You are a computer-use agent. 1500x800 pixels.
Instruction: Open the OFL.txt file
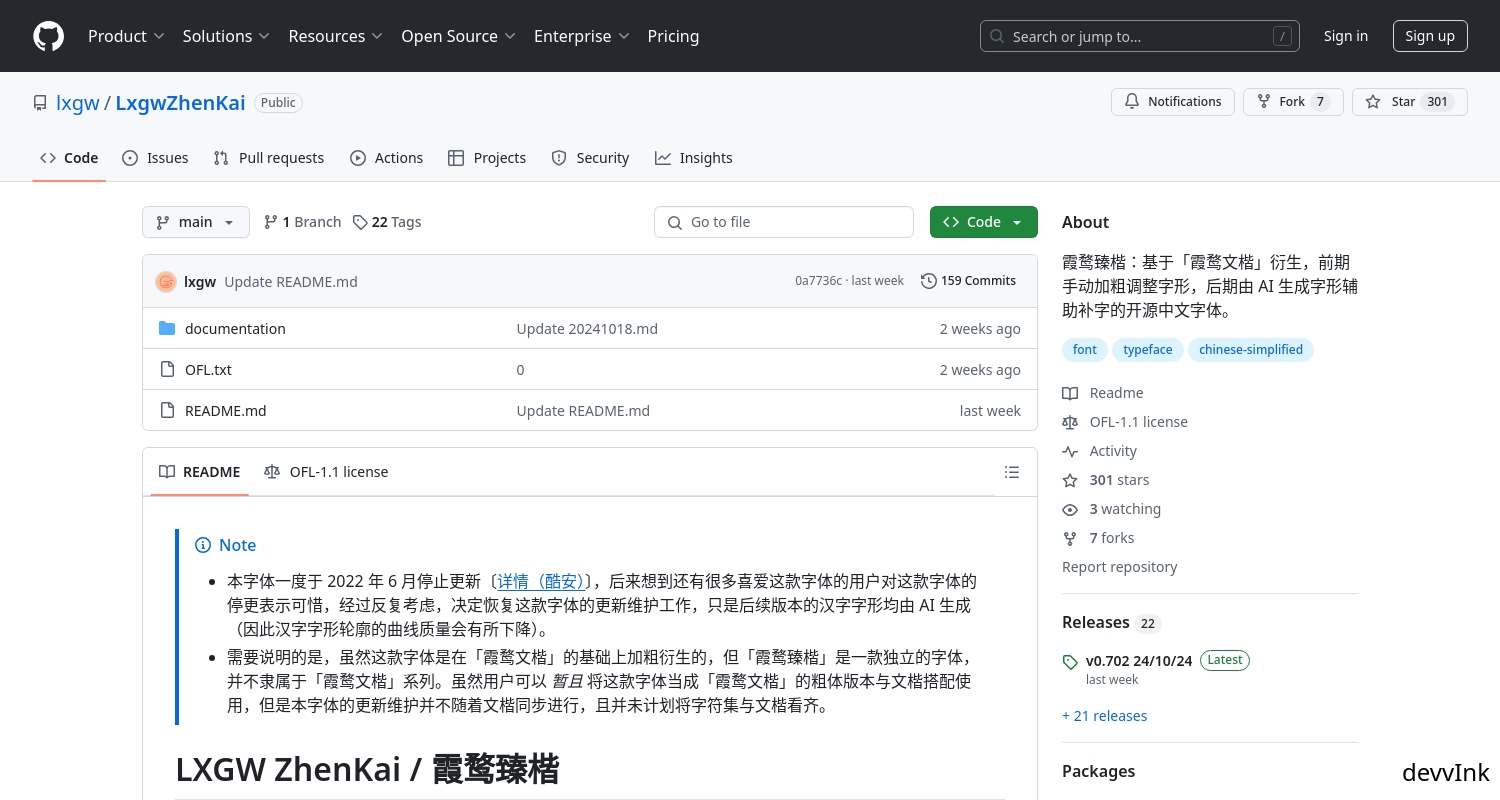(x=208, y=370)
